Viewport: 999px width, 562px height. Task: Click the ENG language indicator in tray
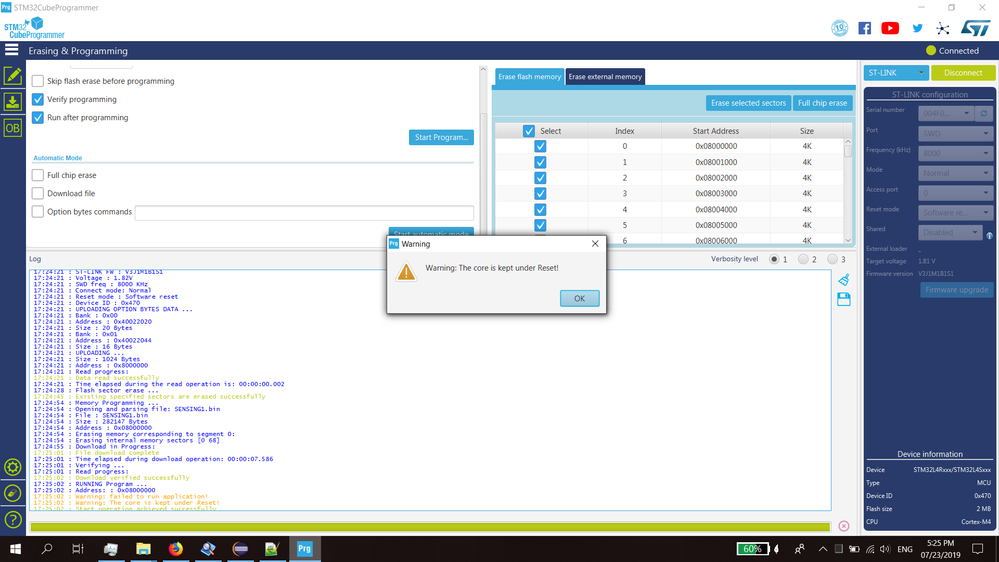pyautogui.click(x=905, y=549)
